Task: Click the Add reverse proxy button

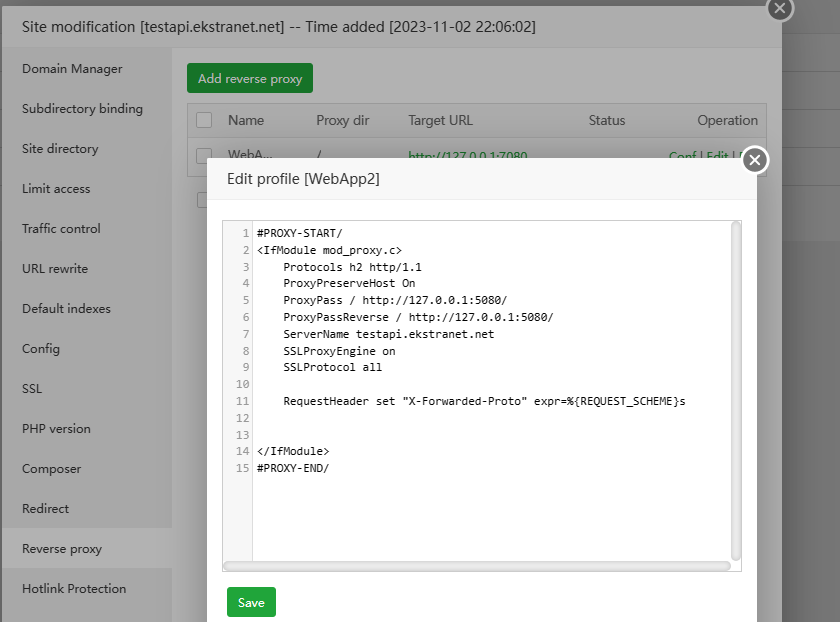Action: tap(250, 78)
